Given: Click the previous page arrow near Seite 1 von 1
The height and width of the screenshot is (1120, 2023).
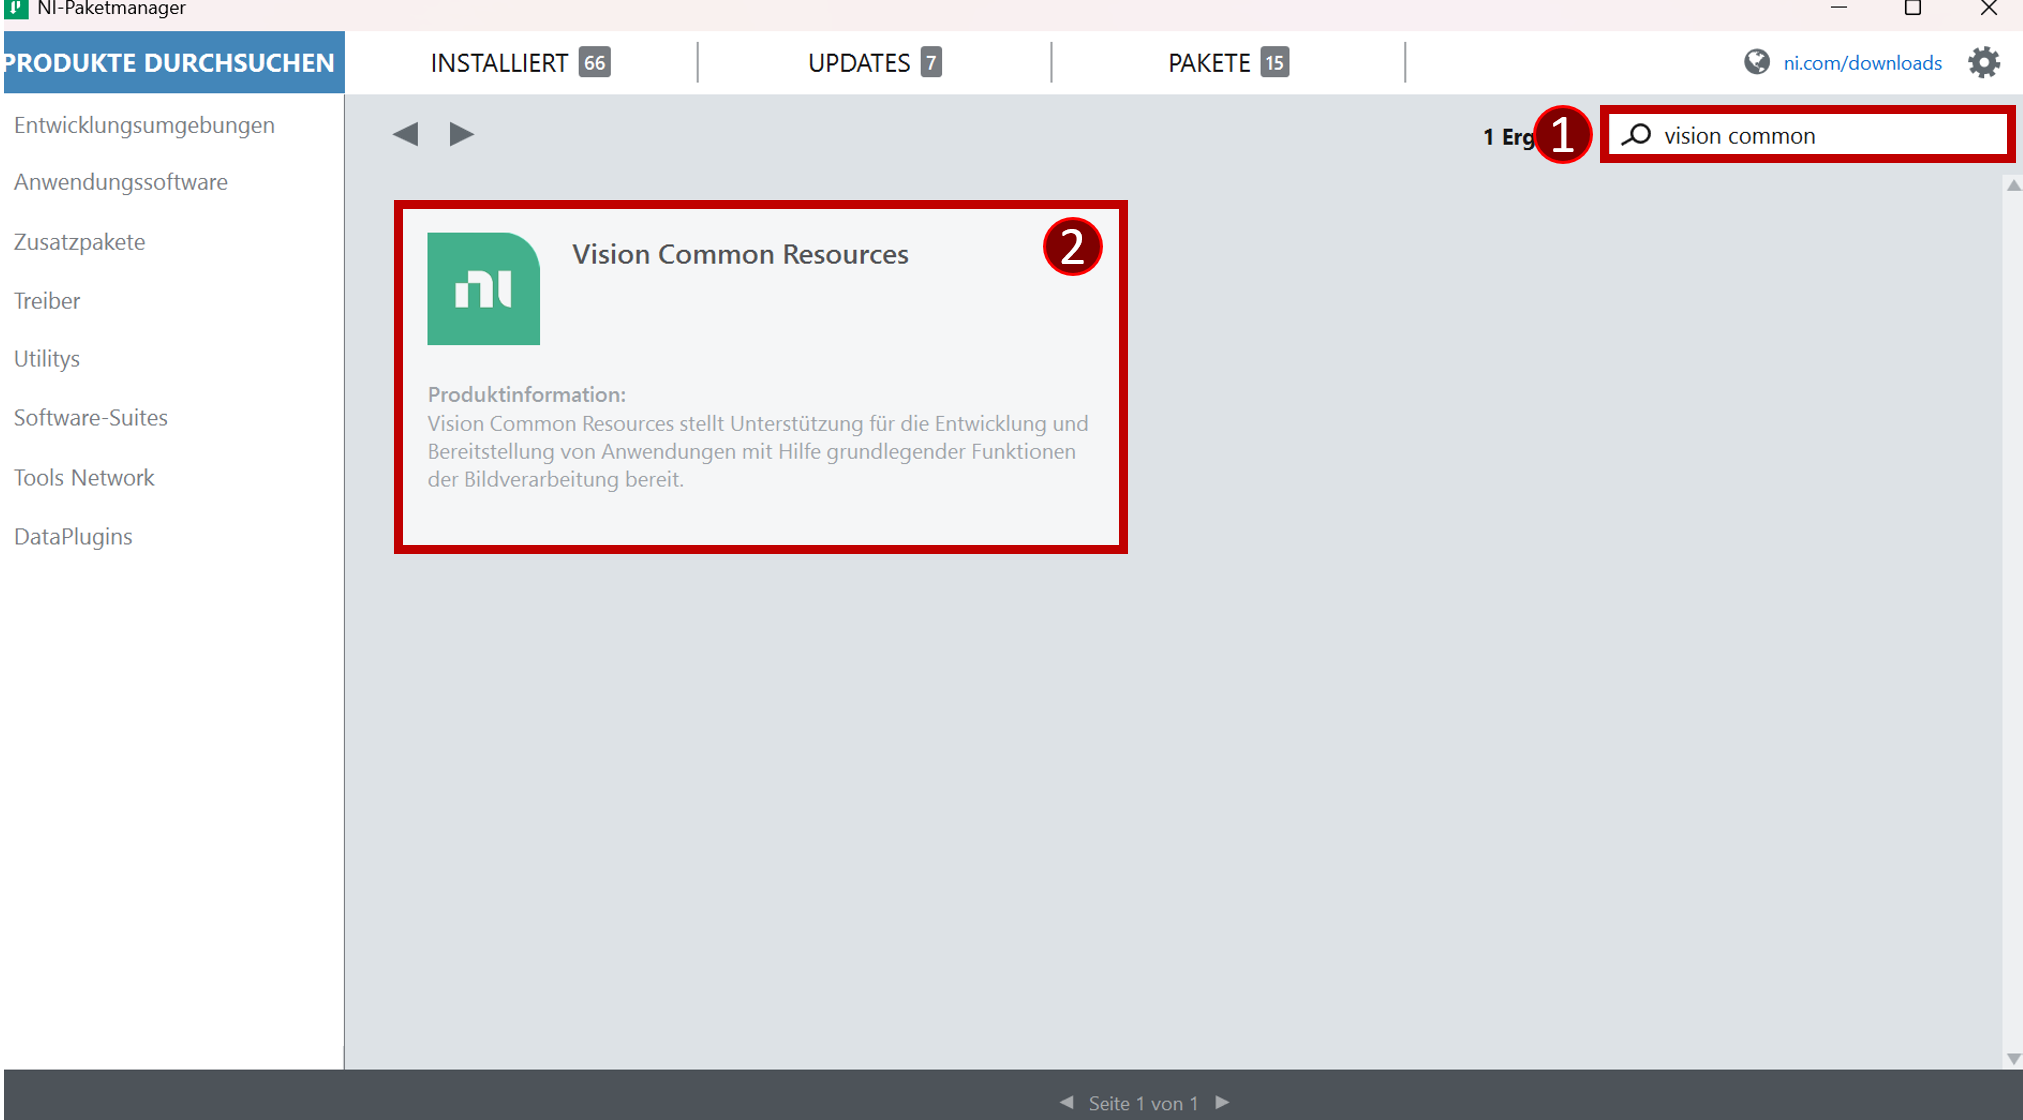Looking at the screenshot, I should (1066, 1102).
